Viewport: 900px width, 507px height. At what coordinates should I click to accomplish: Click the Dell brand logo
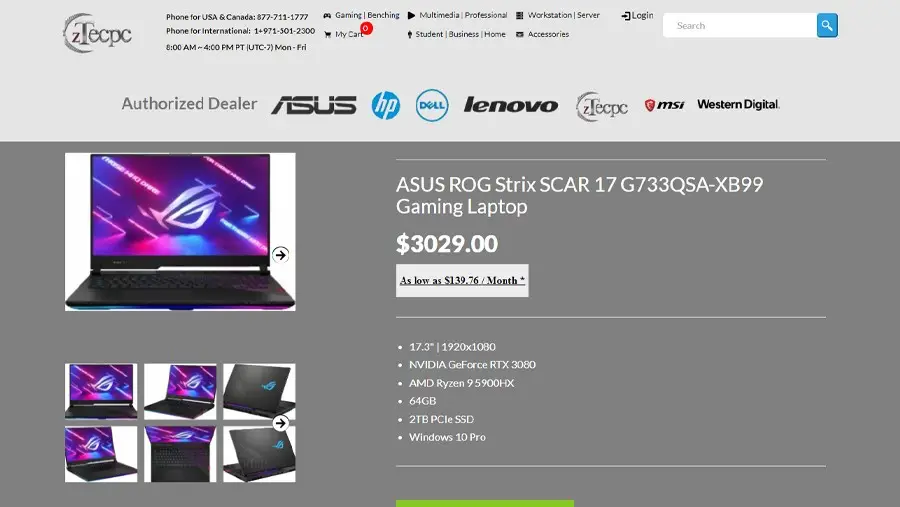click(x=432, y=105)
